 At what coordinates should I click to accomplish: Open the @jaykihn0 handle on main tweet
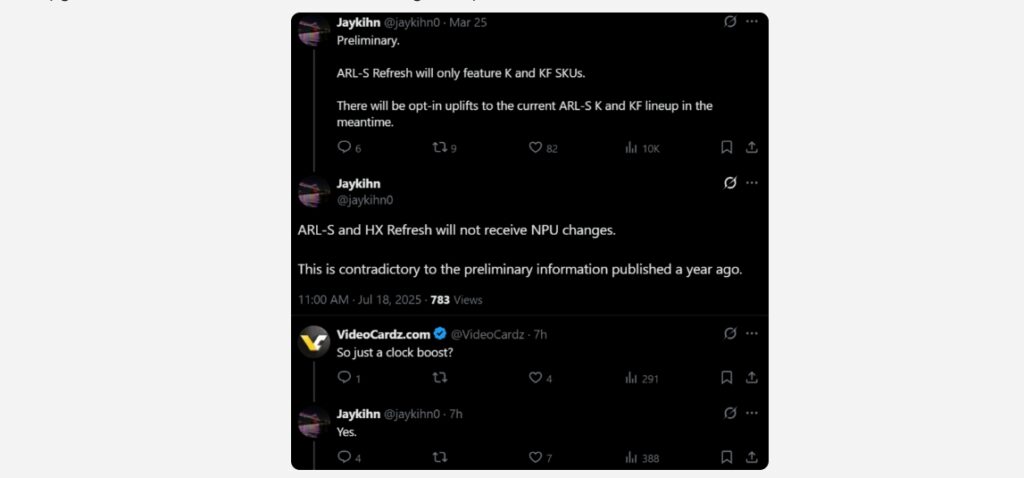(364, 200)
